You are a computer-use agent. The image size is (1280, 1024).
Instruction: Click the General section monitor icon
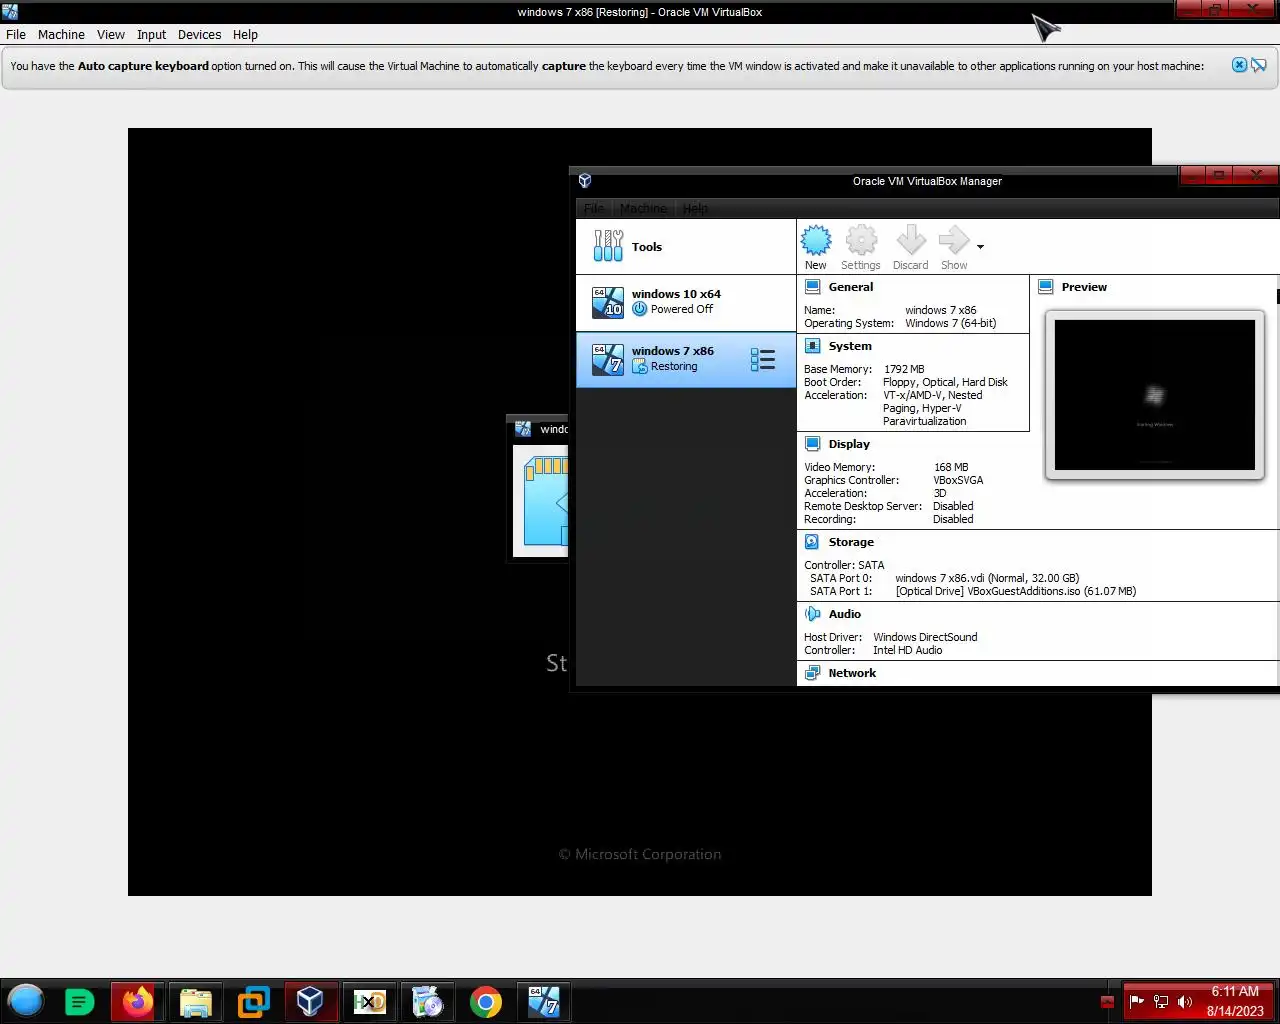[813, 287]
